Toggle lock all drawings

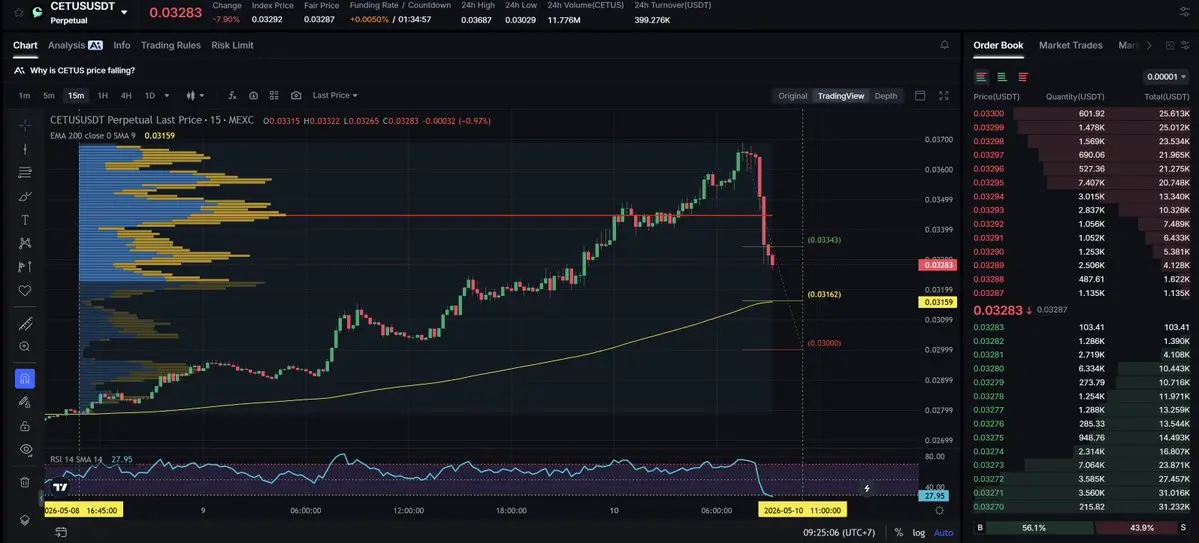(24, 426)
